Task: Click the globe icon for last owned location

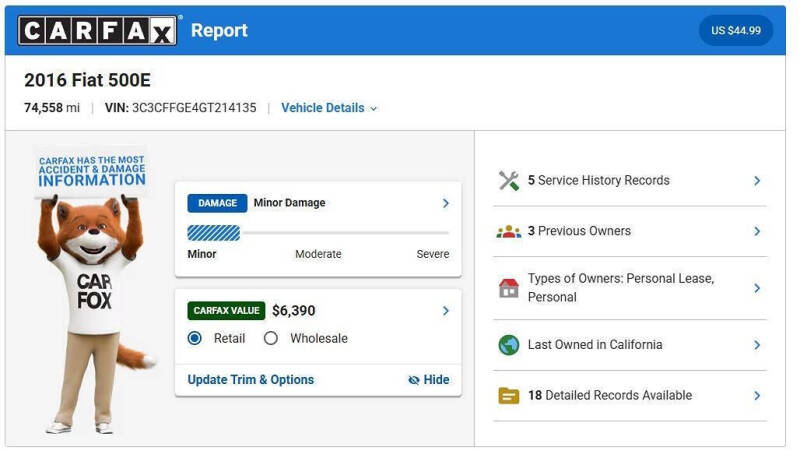Action: [509, 345]
